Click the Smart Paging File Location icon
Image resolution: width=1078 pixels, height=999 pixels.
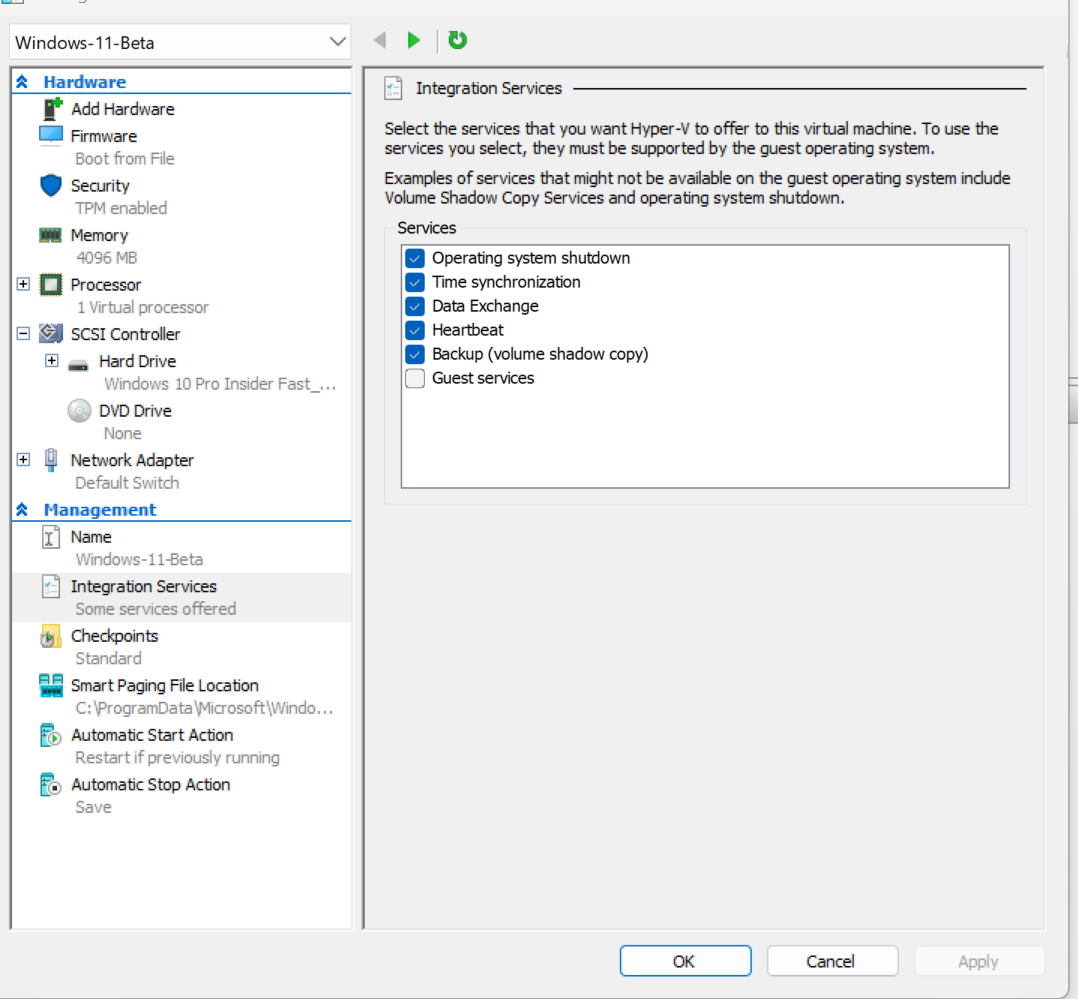pyautogui.click(x=51, y=685)
